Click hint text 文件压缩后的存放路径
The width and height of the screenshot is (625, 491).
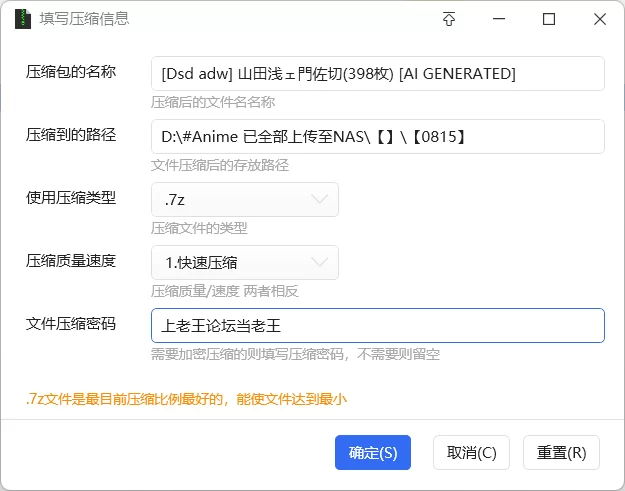(x=220, y=165)
